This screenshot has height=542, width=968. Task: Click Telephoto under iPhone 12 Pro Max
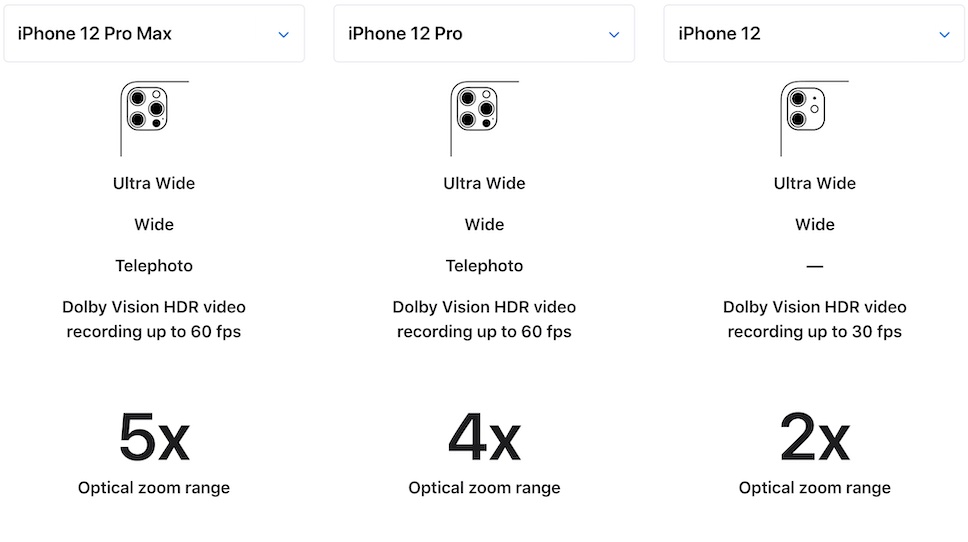pos(154,266)
